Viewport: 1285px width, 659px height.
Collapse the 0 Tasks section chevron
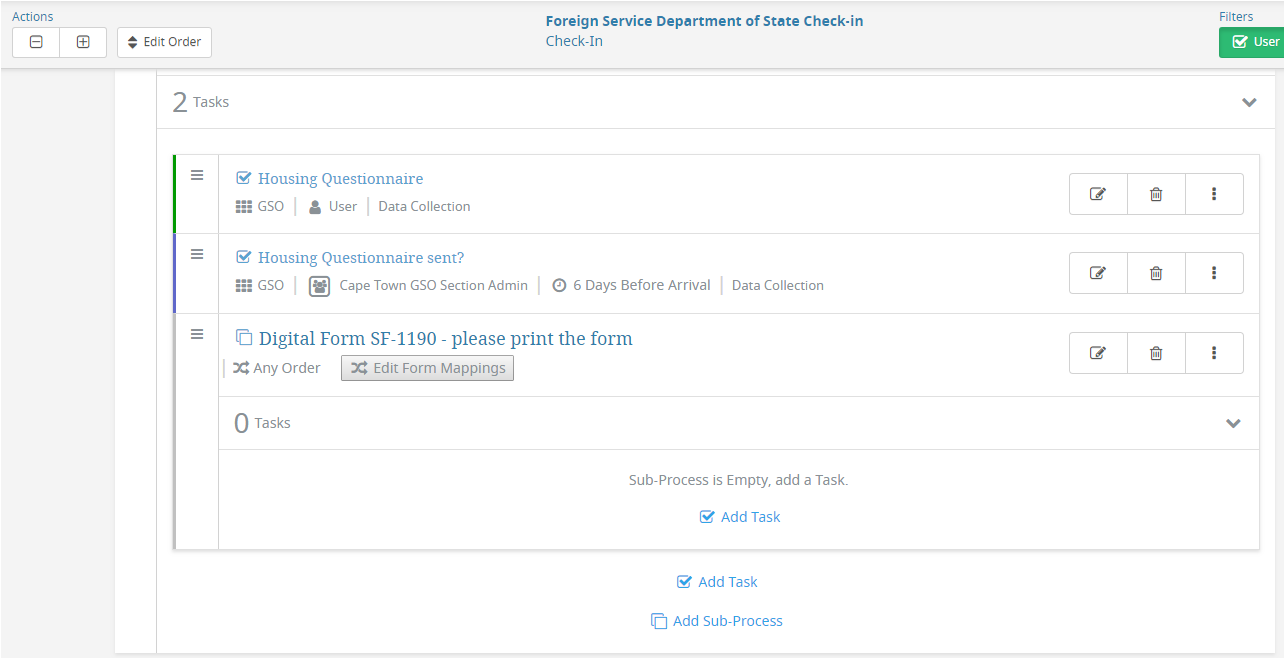[1233, 423]
